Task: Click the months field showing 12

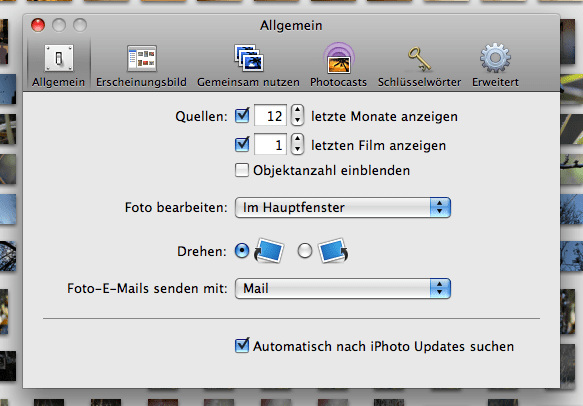Action: tap(270, 116)
